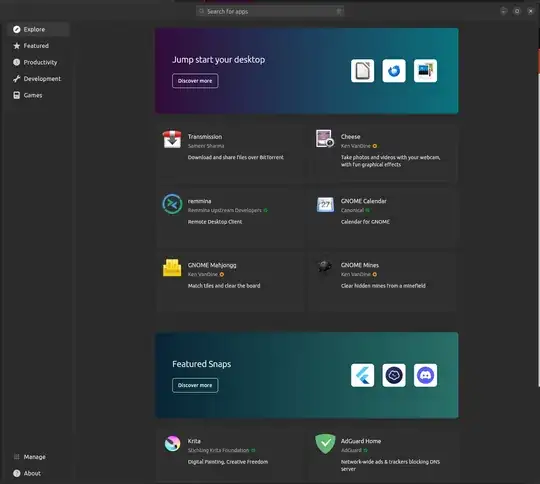Open the LibreOffice document icon in the banner
Image resolution: width=540 pixels, height=484 pixels.
coord(362,71)
